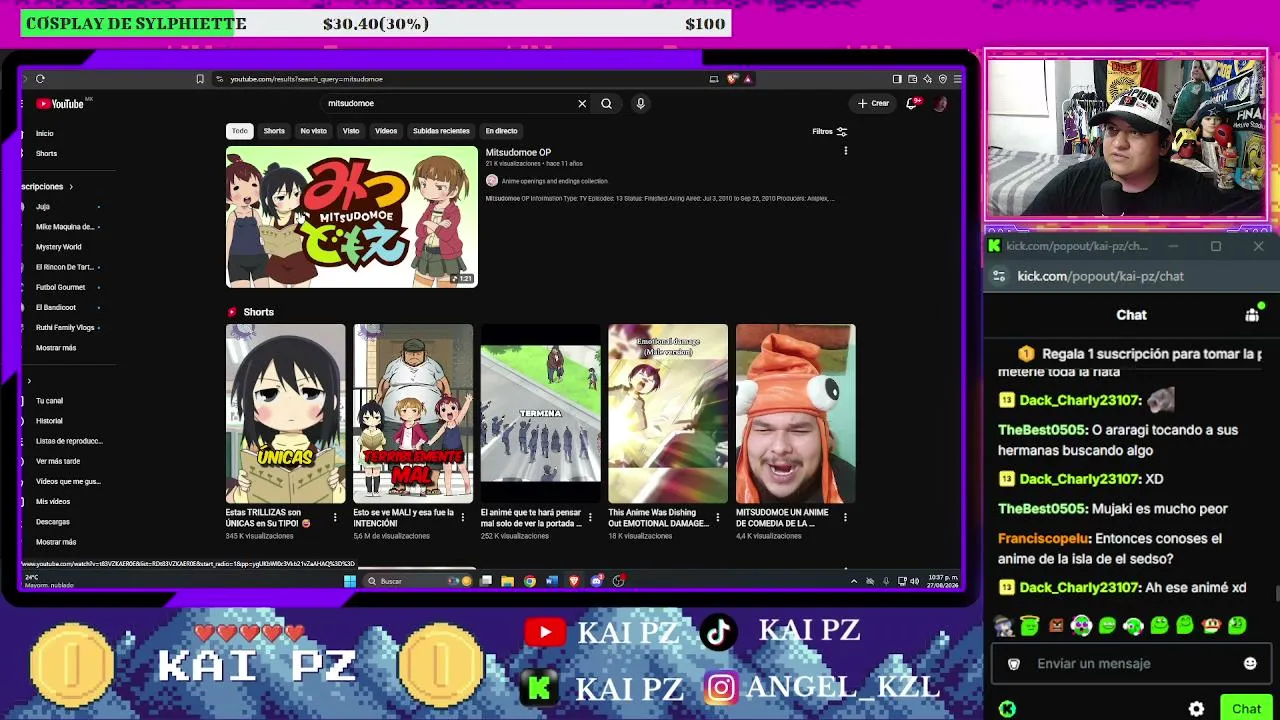
Task: Open Historial in the sidebar
Action: [49, 421]
